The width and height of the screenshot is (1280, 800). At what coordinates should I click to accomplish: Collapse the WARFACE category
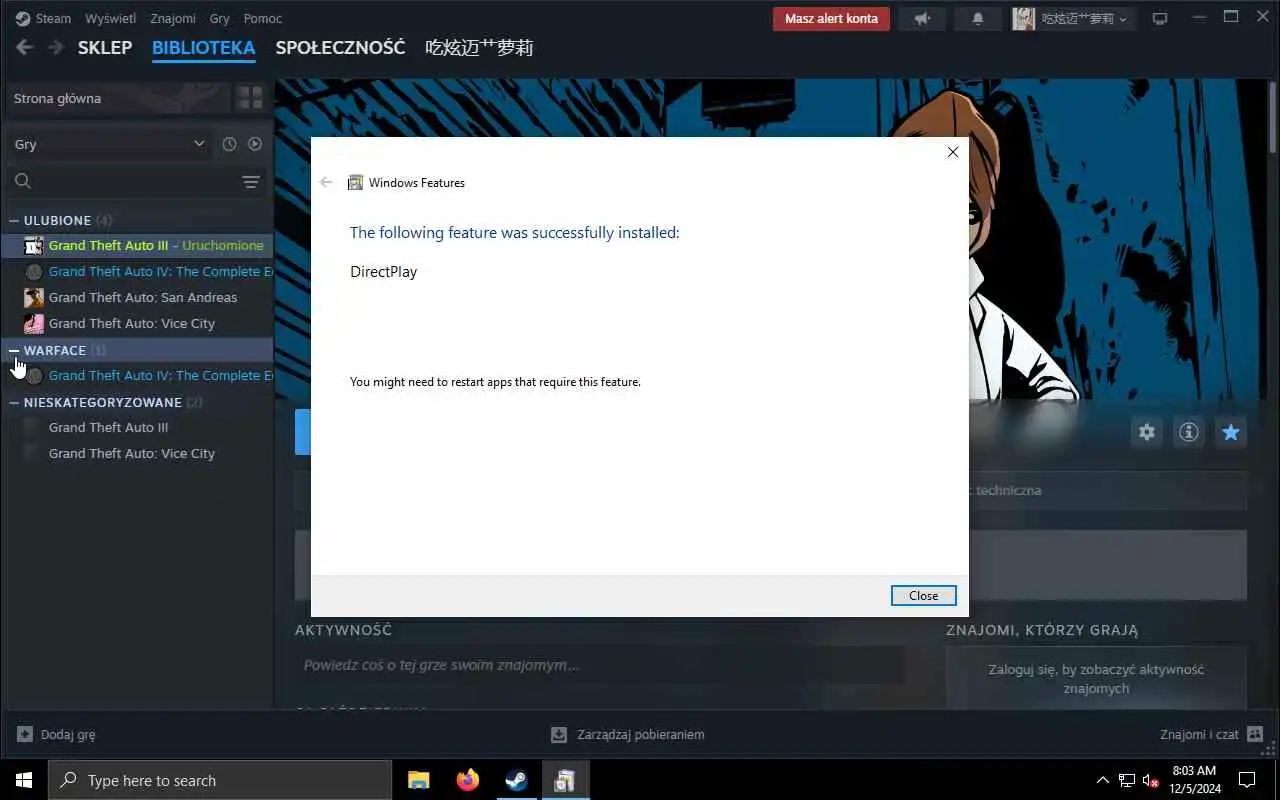coord(14,350)
